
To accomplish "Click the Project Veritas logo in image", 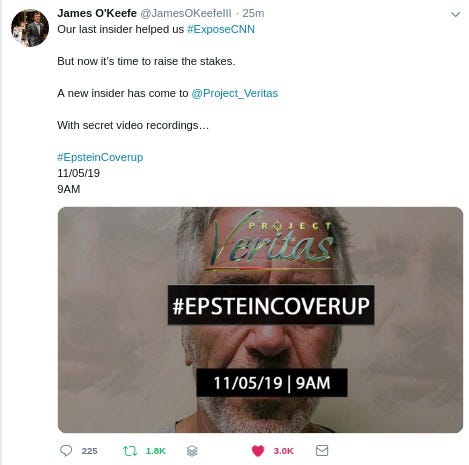I will click(x=273, y=240).
